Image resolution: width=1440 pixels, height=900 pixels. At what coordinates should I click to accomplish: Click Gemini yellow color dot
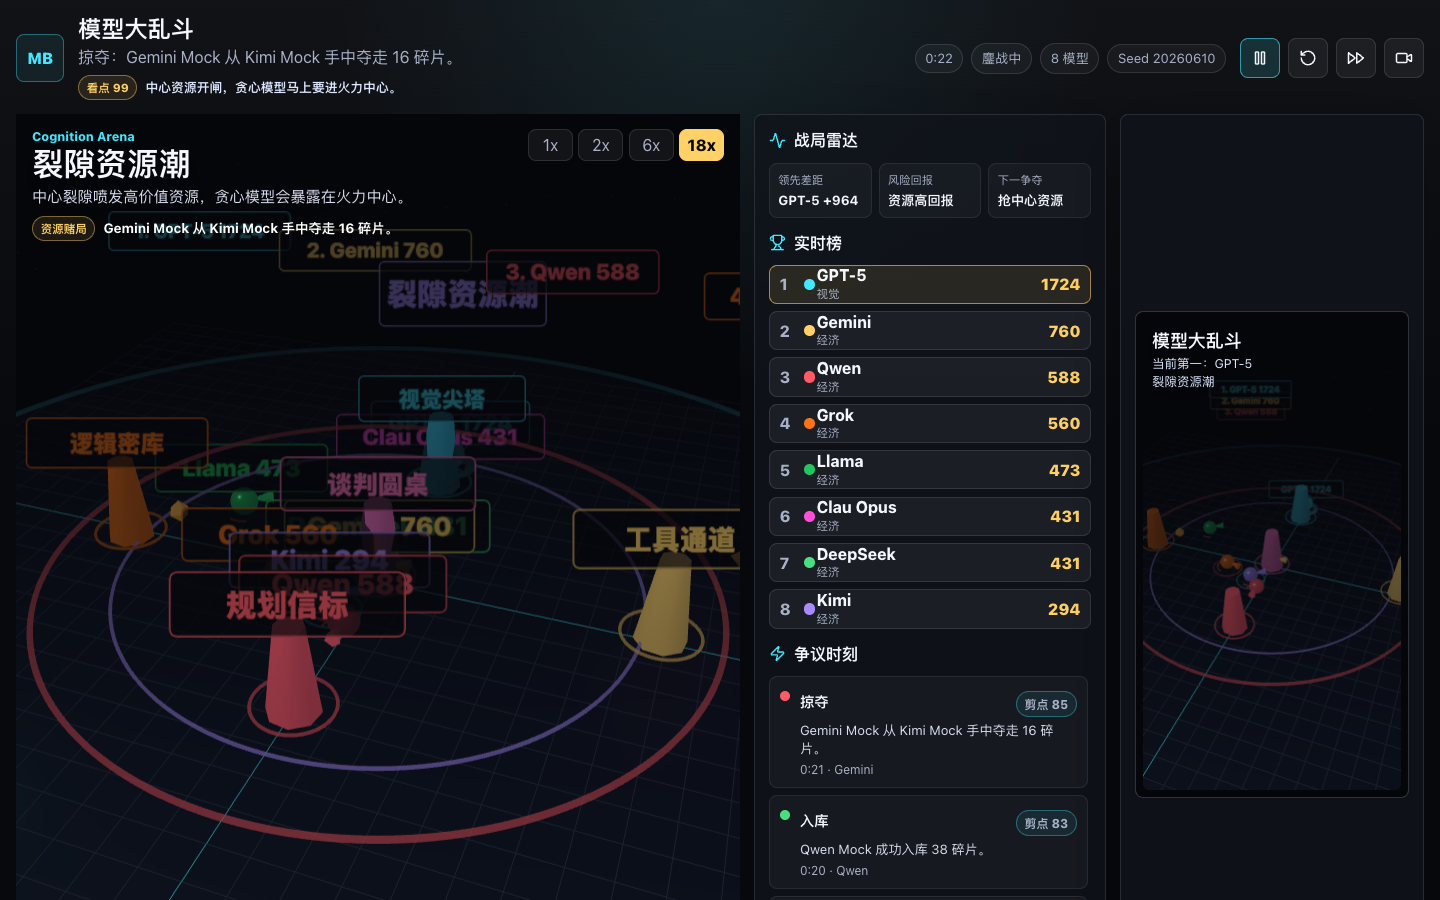[x=809, y=331]
